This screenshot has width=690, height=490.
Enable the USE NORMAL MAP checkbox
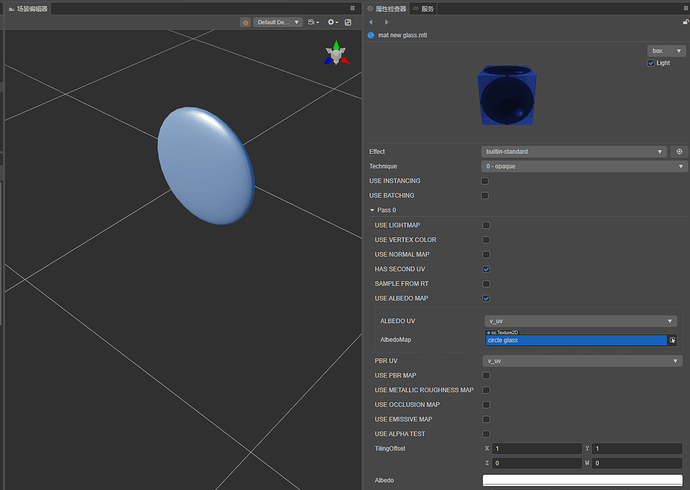[x=486, y=254]
